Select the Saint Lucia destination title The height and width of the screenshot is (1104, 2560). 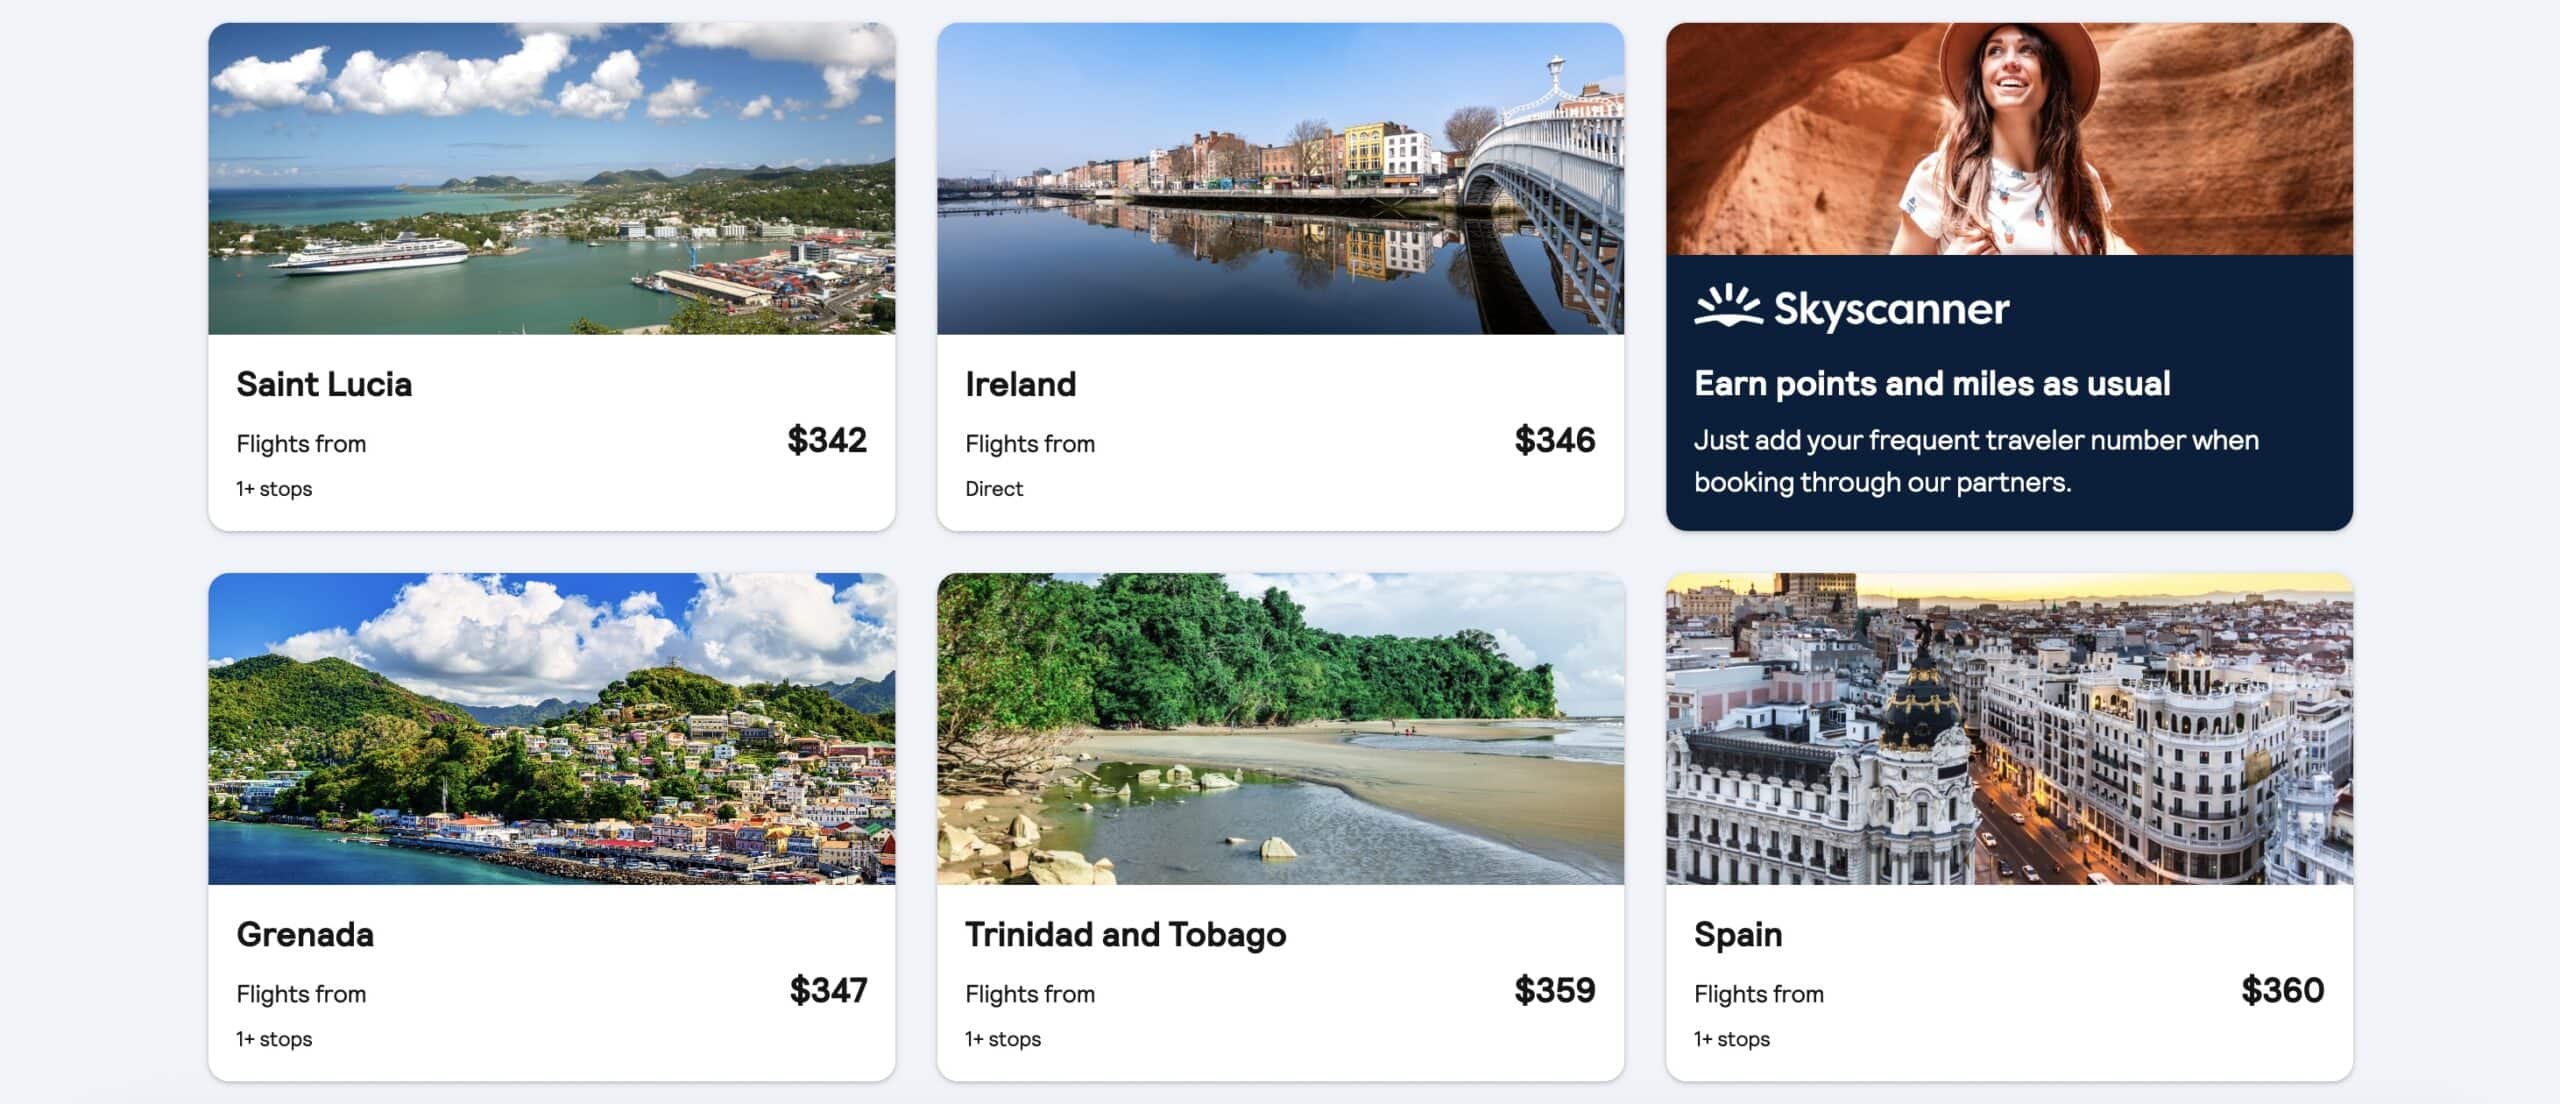tap(324, 384)
